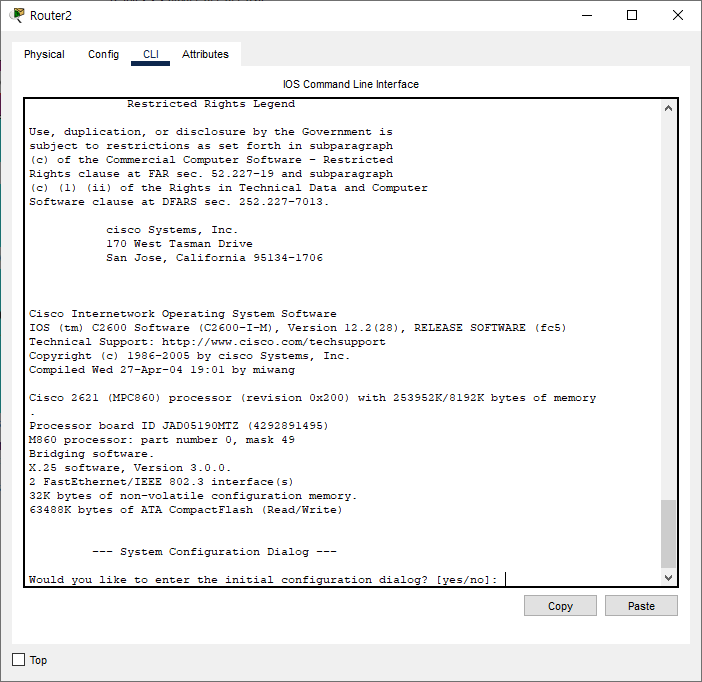Click the CLI vertical scrollbar thumb

[668, 534]
